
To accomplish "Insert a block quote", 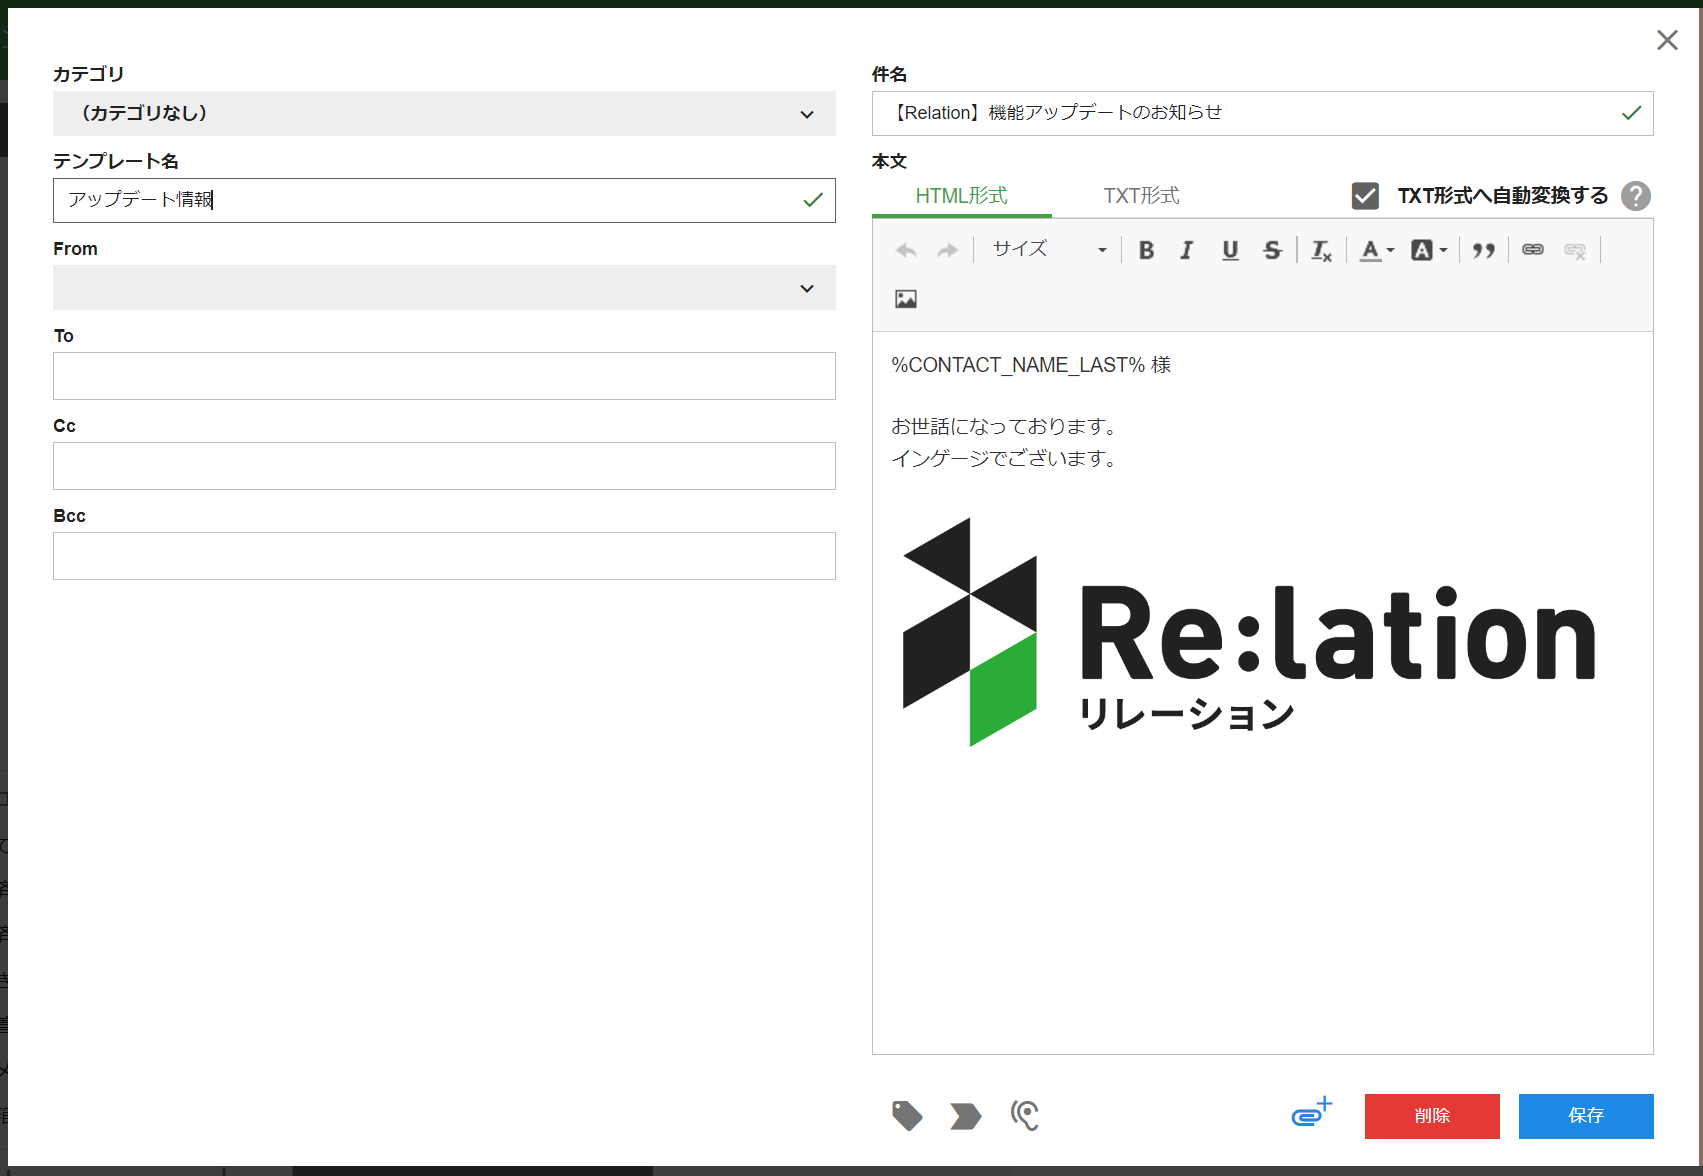I will point(1484,250).
